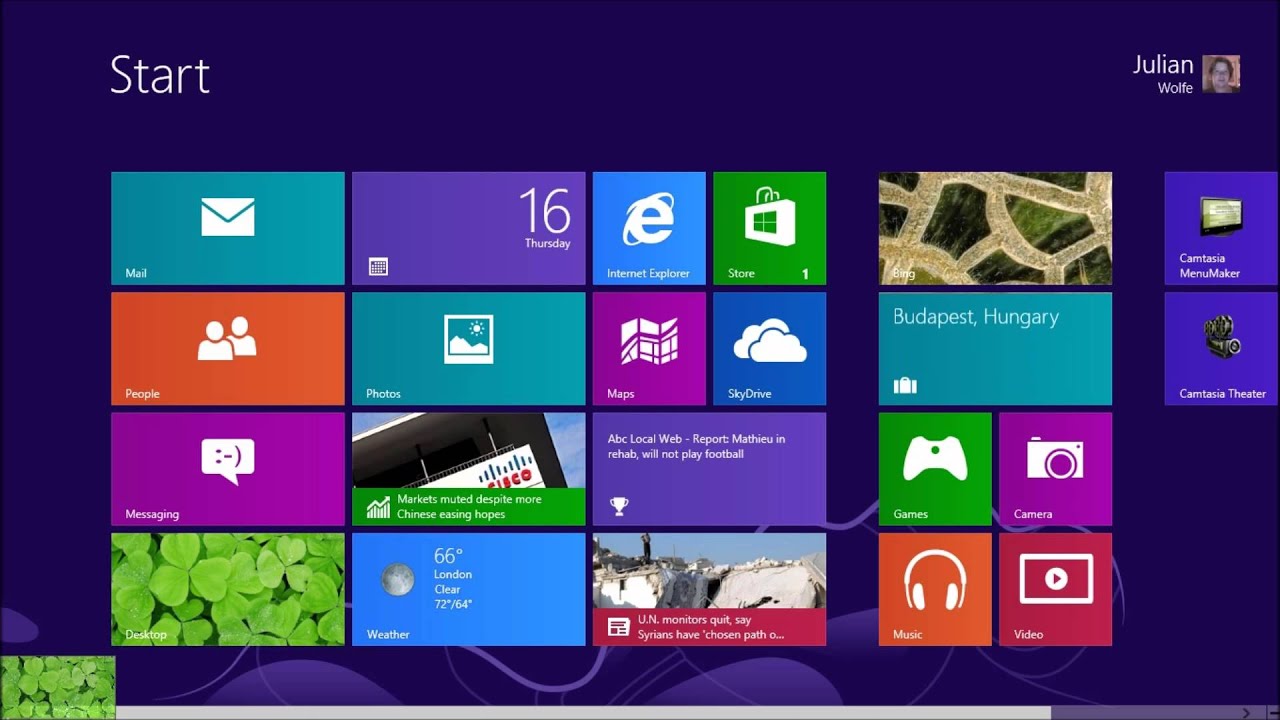
Task: Open the Budapest, Hungary travel tile
Action: [995, 349]
